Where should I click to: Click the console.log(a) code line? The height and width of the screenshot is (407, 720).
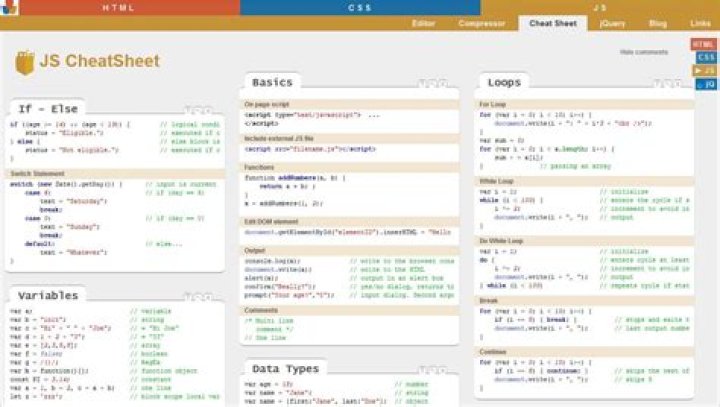[273, 261]
